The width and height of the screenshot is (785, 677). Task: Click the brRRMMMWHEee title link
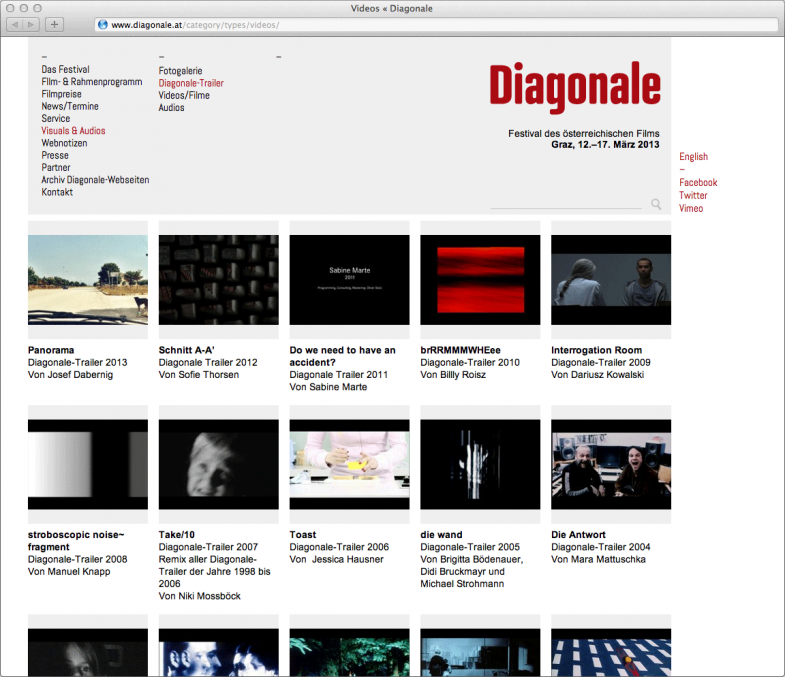tap(461, 351)
